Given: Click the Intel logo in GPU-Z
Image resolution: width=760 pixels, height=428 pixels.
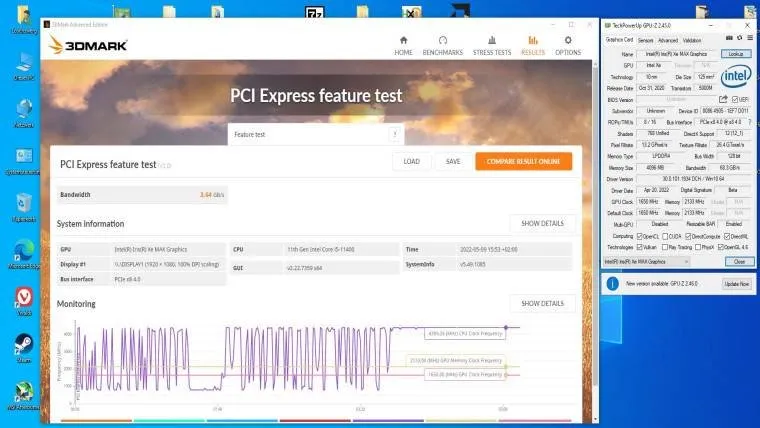Looking at the screenshot, I should (x=736, y=76).
